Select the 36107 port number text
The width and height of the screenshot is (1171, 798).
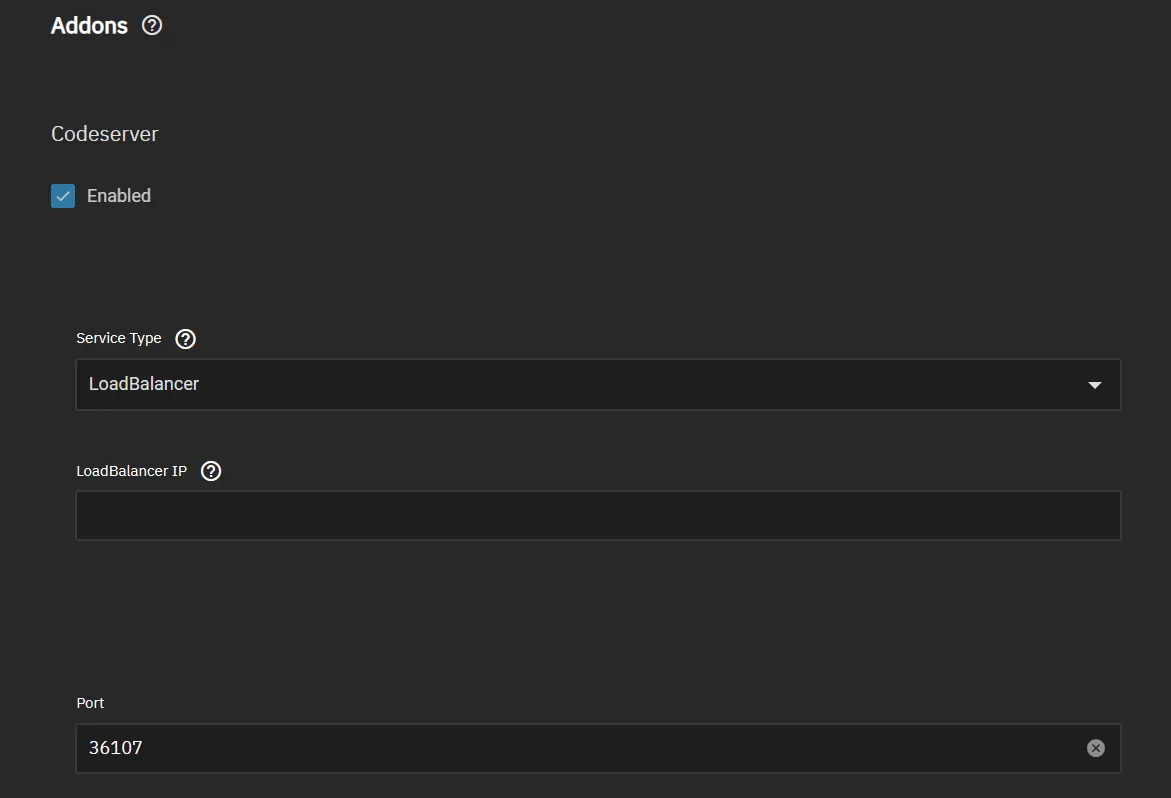click(x=116, y=748)
